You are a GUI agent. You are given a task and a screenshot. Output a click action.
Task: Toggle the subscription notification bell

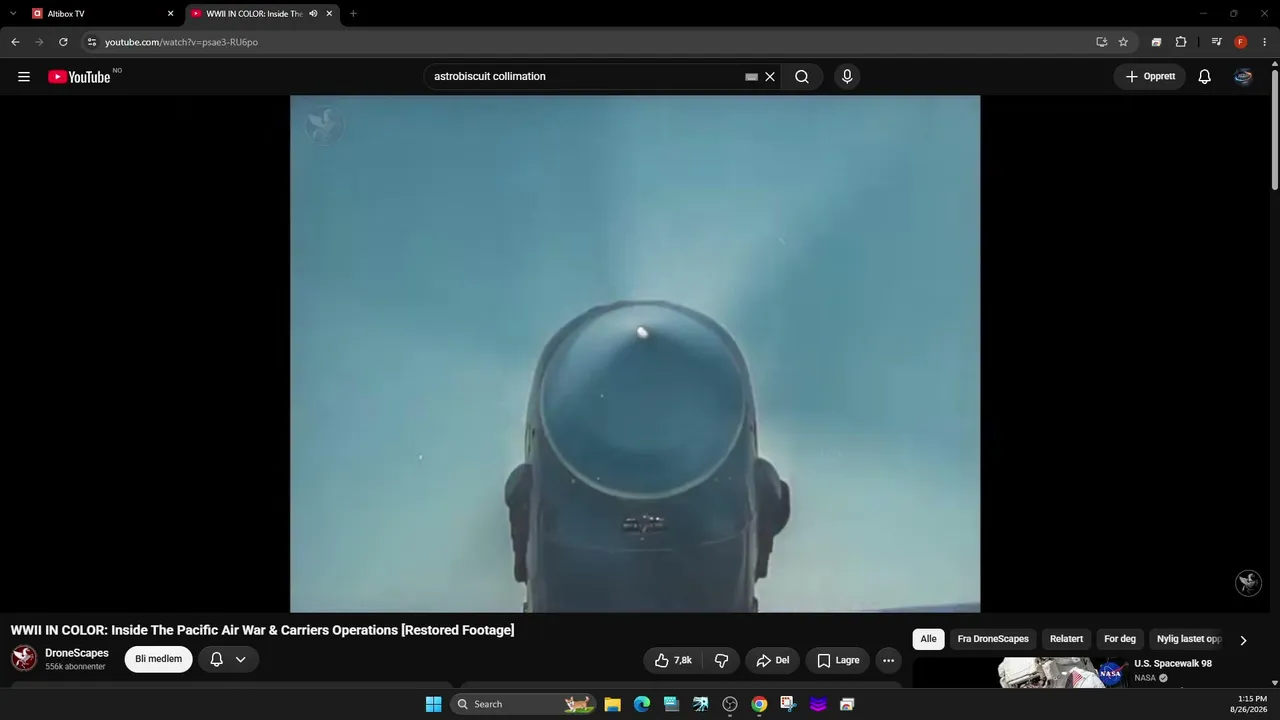point(216,659)
